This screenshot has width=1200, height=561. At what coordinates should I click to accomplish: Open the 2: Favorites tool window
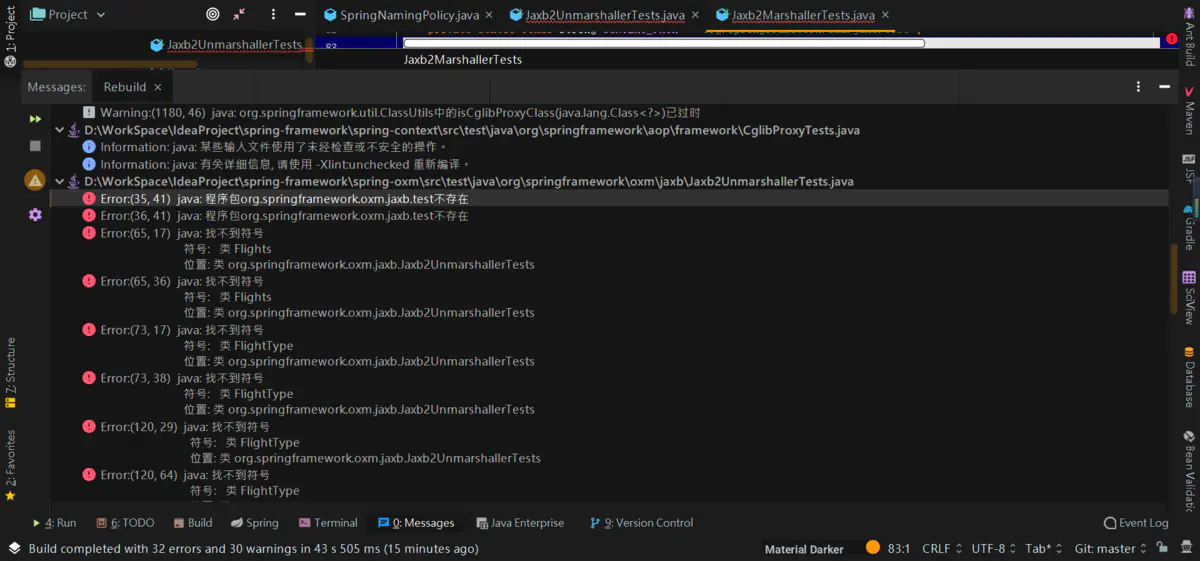click(x=10, y=465)
